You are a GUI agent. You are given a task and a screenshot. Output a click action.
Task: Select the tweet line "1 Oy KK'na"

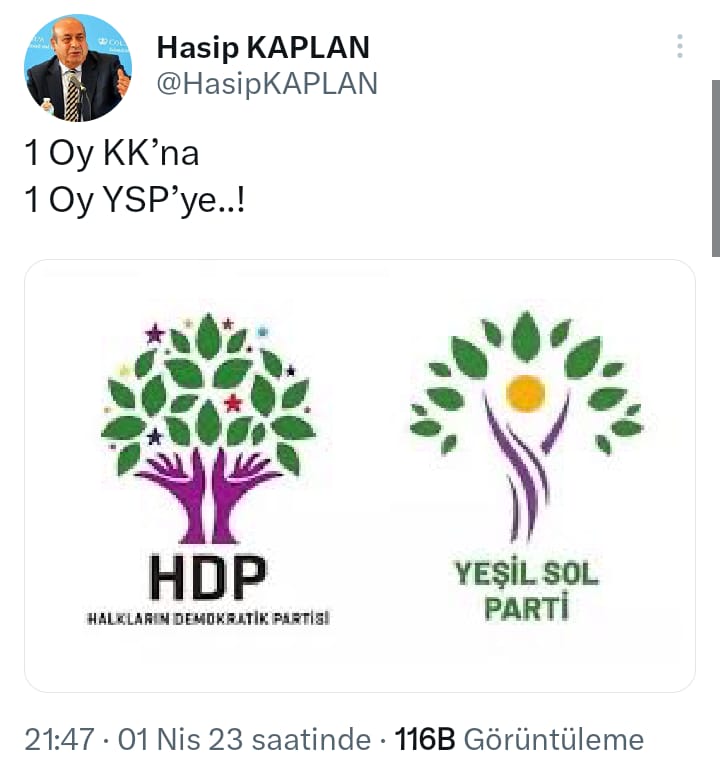tap(112, 153)
